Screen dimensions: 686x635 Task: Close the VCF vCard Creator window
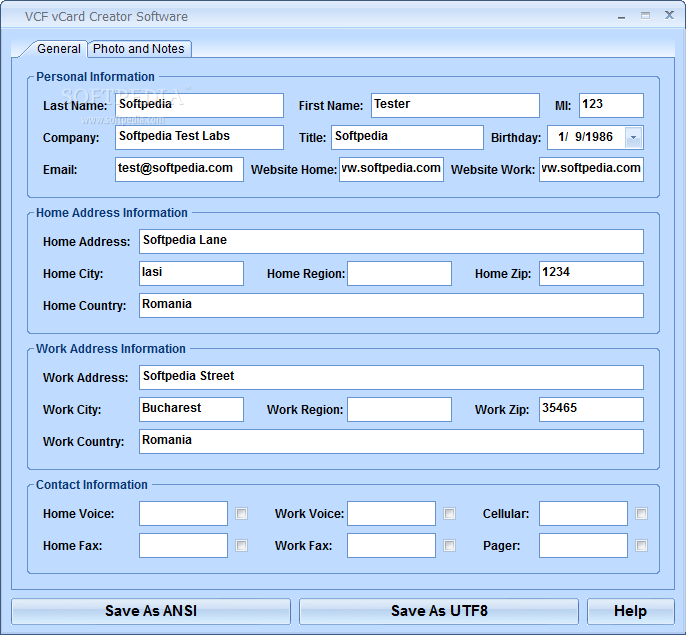coord(669,15)
